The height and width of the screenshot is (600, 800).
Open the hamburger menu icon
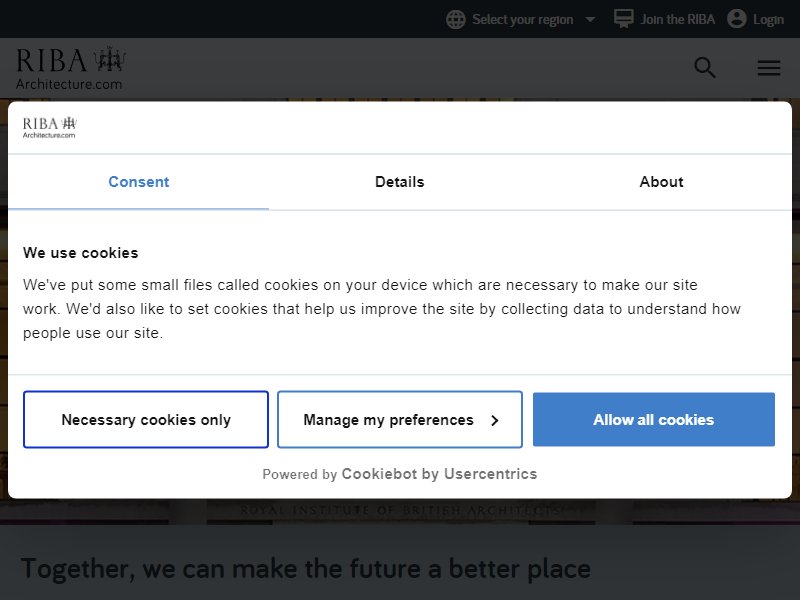(x=768, y=67)
